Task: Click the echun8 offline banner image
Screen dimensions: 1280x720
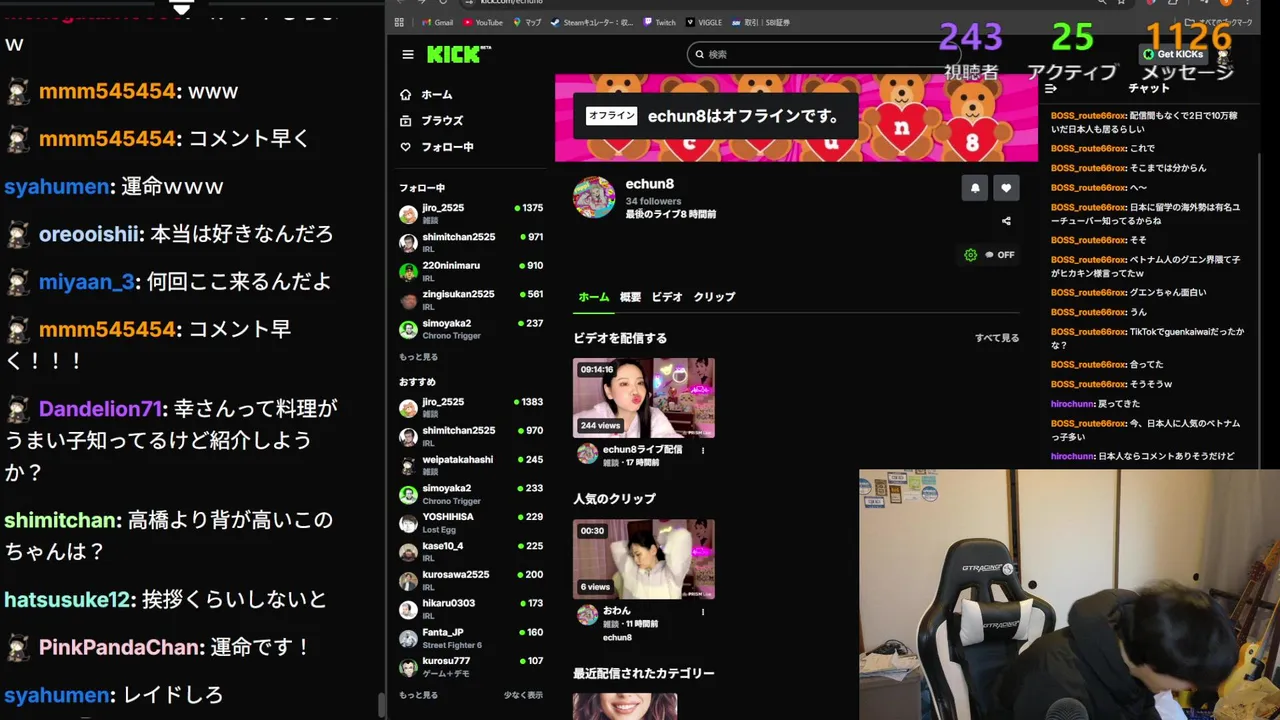Action: 796,118
